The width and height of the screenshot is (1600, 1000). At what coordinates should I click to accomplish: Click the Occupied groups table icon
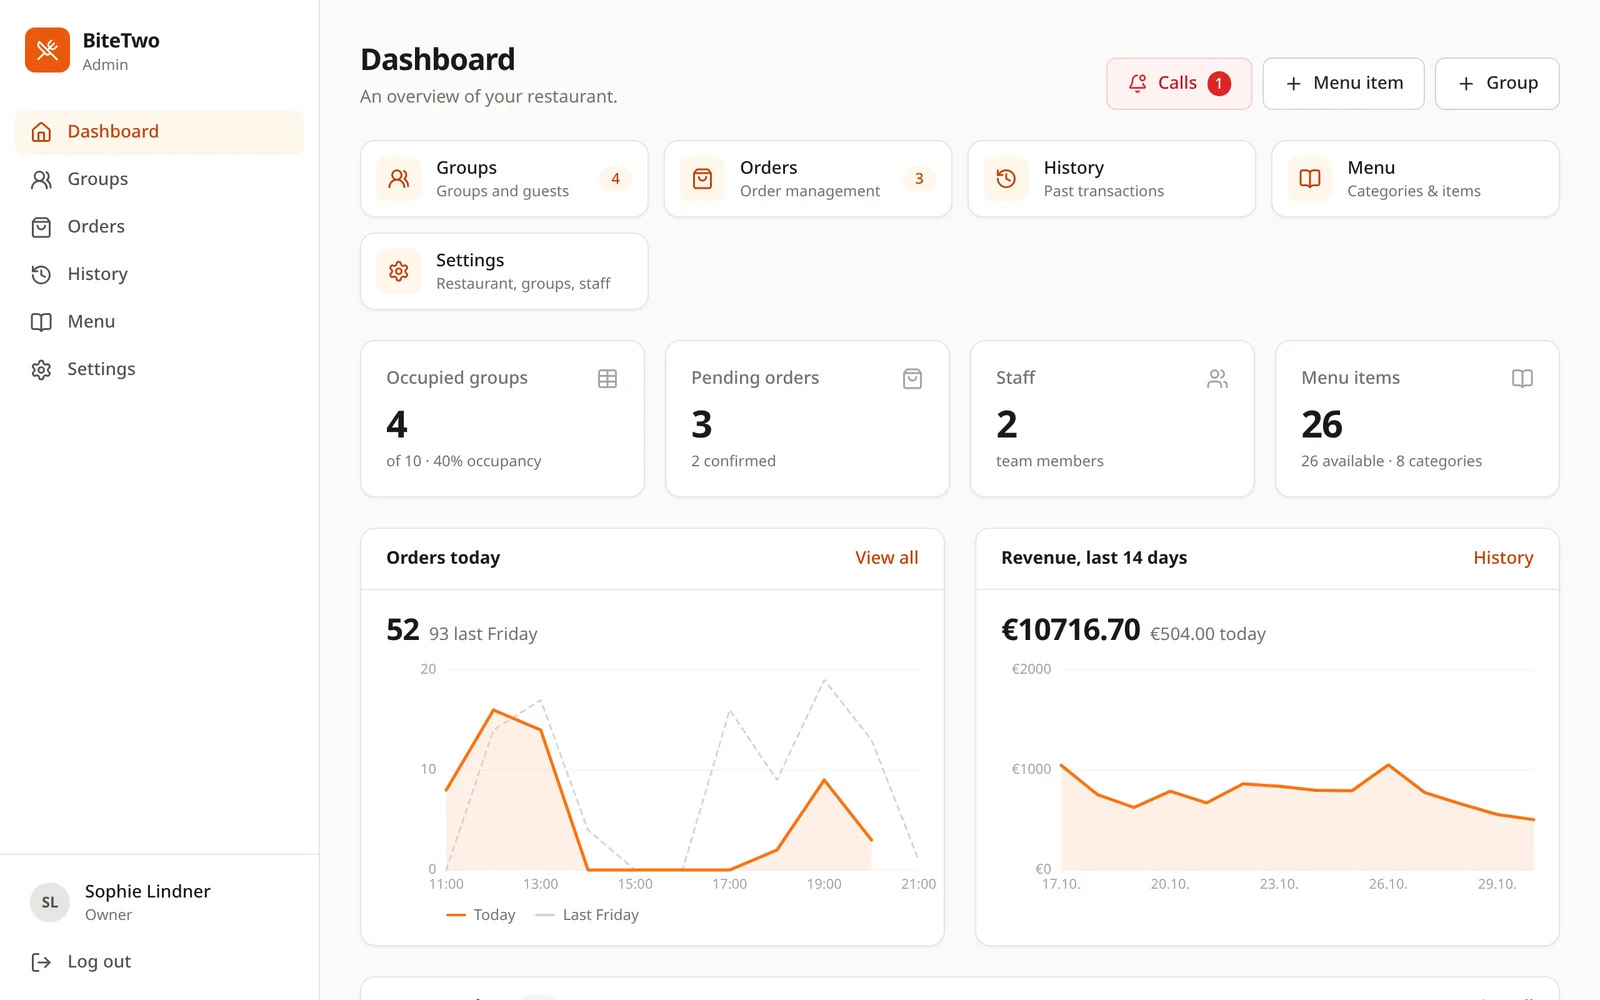tap(607, 379)
